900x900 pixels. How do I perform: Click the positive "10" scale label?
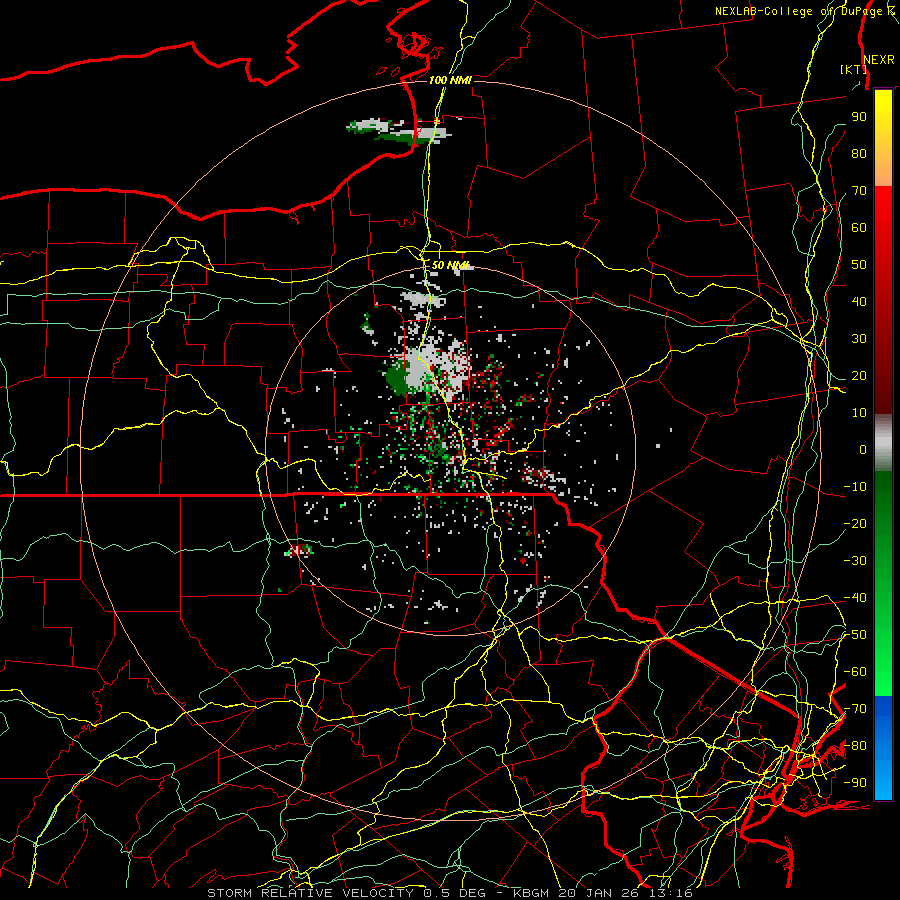[x=859, y=413]
